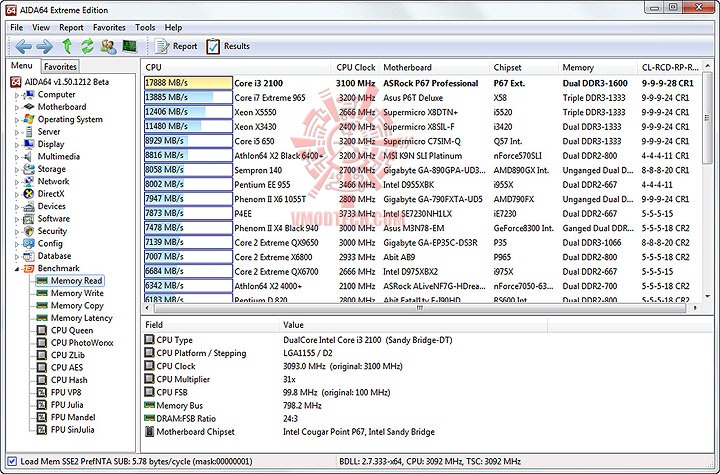Refresh using the green circular arrows icon
Viewport: 720px width, 474px height.
point(87,46)
